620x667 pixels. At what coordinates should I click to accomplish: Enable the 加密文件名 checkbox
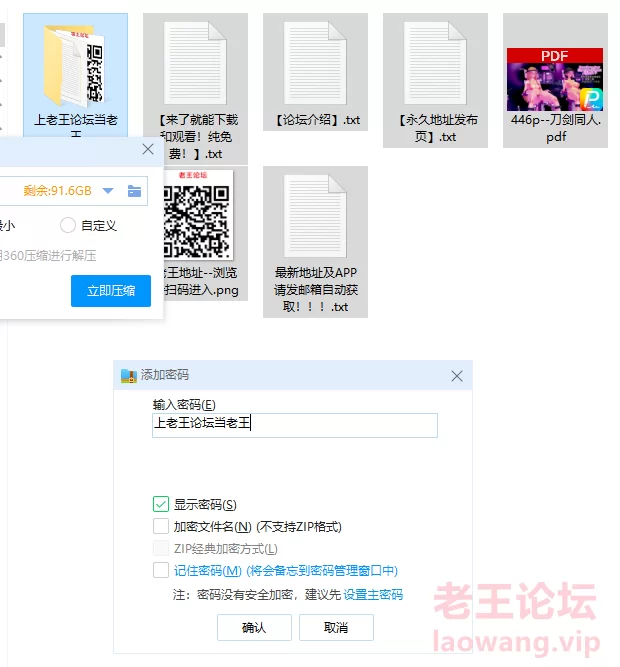(161, 526)
